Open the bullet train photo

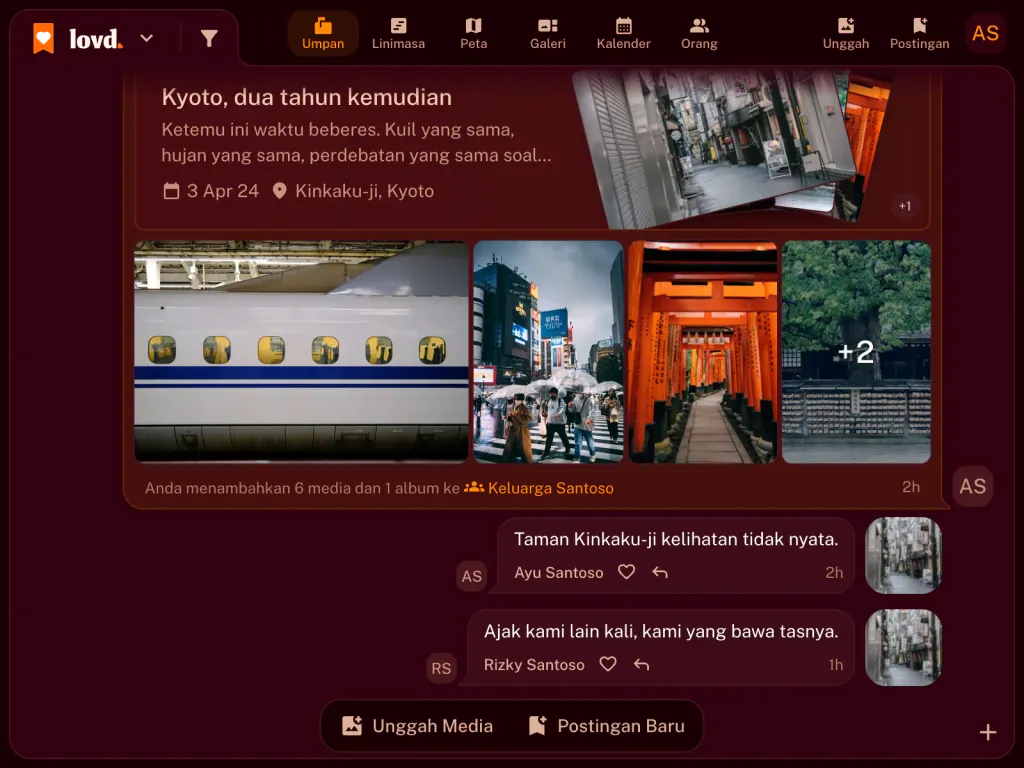point(301,352)
